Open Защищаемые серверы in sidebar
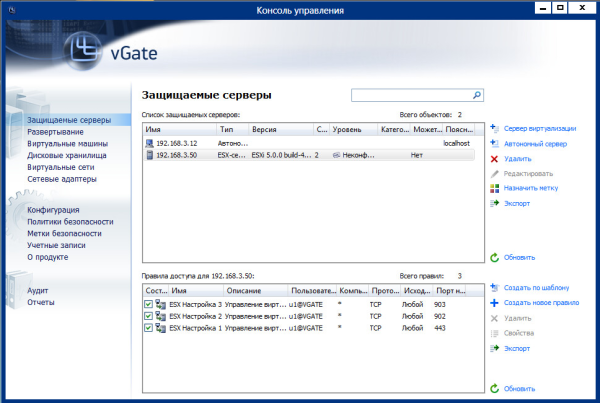600x403 pixels. point(69,120)
